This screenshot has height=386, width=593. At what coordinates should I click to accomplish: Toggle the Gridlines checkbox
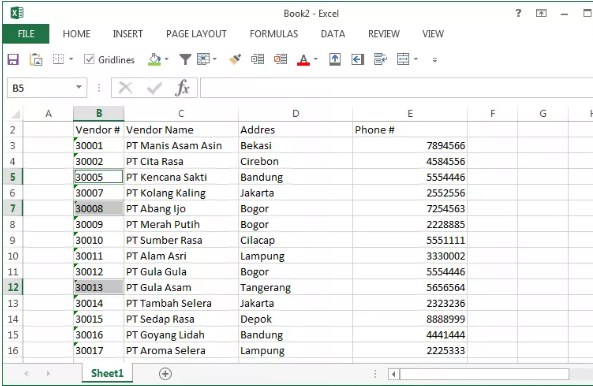pos(89,59)
